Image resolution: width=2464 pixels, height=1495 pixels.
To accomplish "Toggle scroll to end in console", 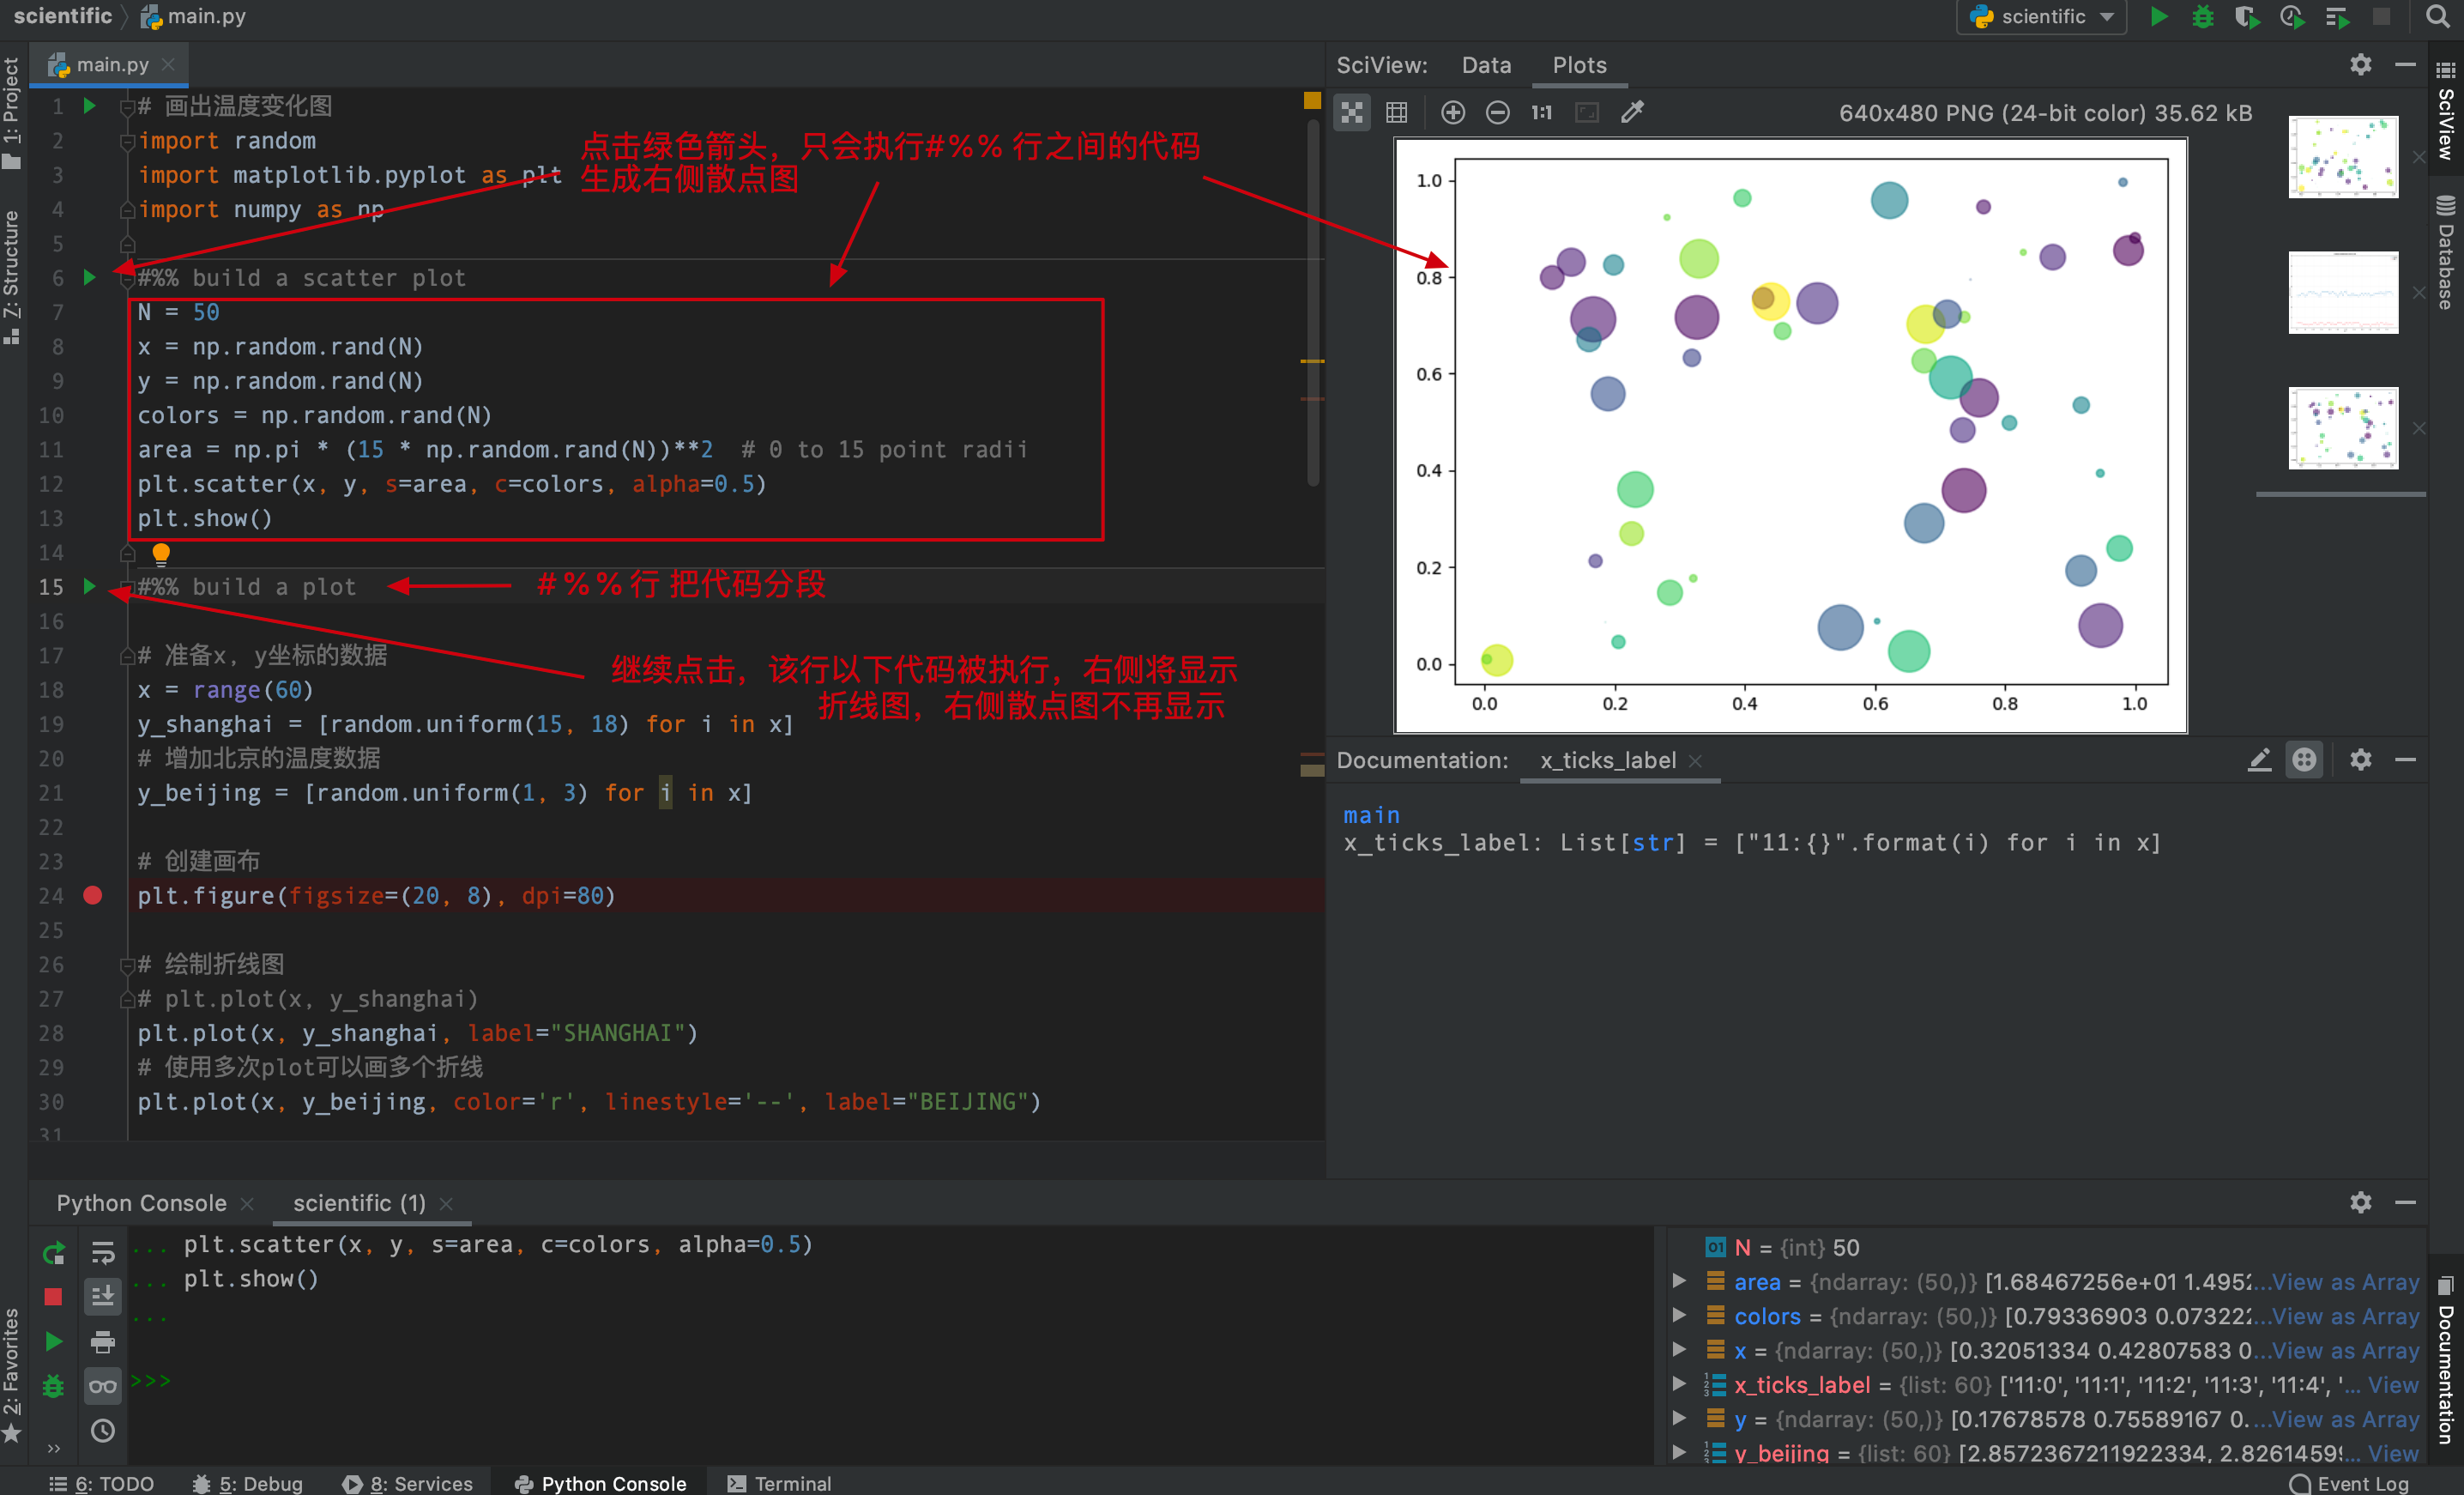I will pyautogui.click(x=102, y=1297).
